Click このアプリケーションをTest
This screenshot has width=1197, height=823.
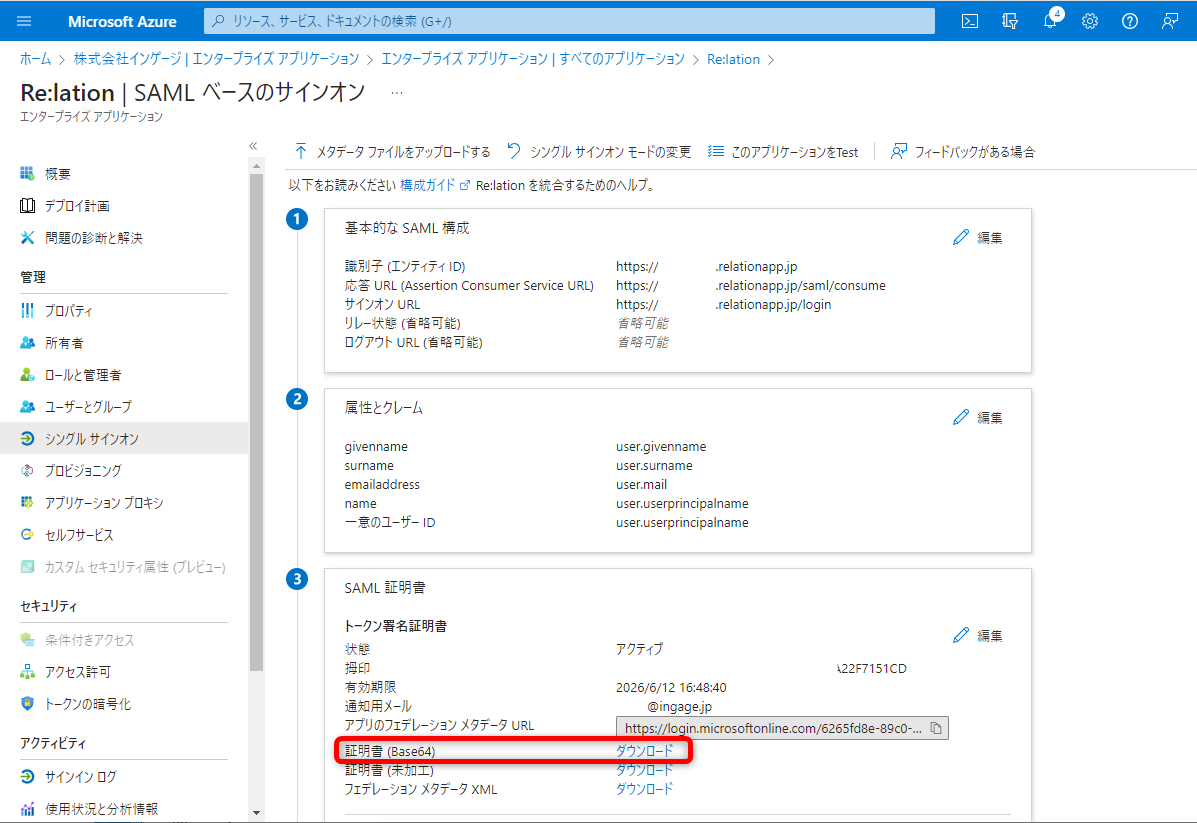click(x=783, y=152)
